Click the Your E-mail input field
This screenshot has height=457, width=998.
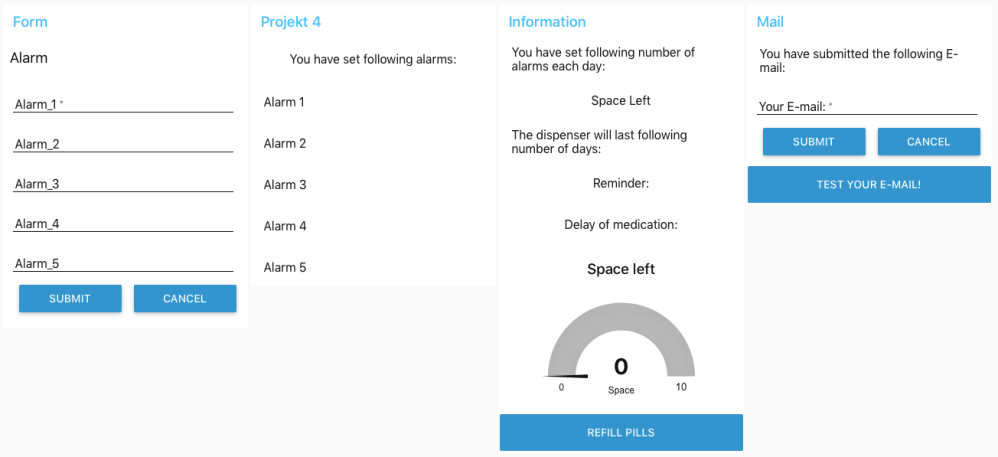pos(866,107)
